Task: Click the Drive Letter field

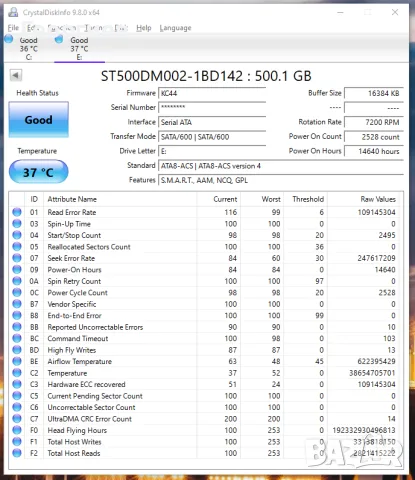Action: click(212, 151)
